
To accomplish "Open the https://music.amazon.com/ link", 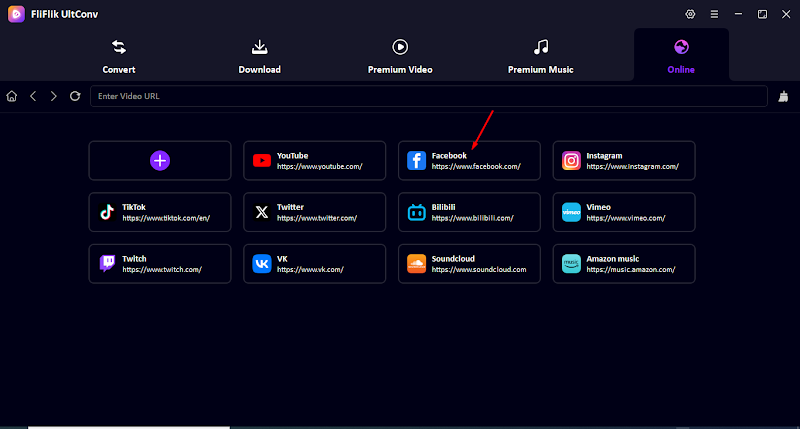I will (631, 270).
